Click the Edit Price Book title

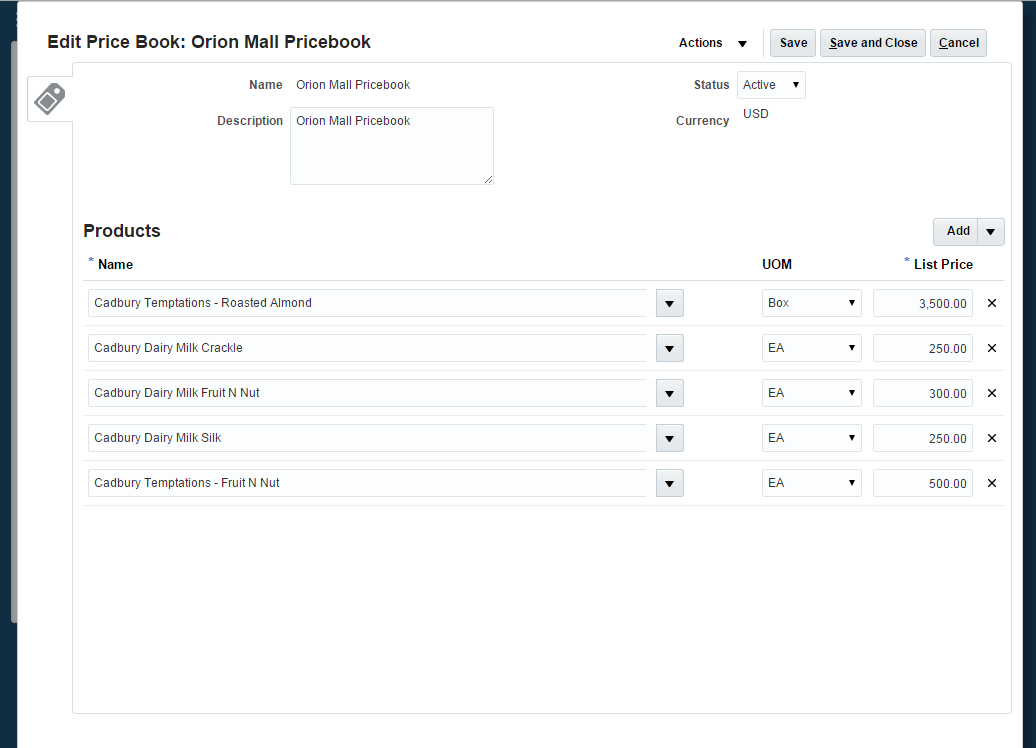pyautogui.click(x=209, y=42)
